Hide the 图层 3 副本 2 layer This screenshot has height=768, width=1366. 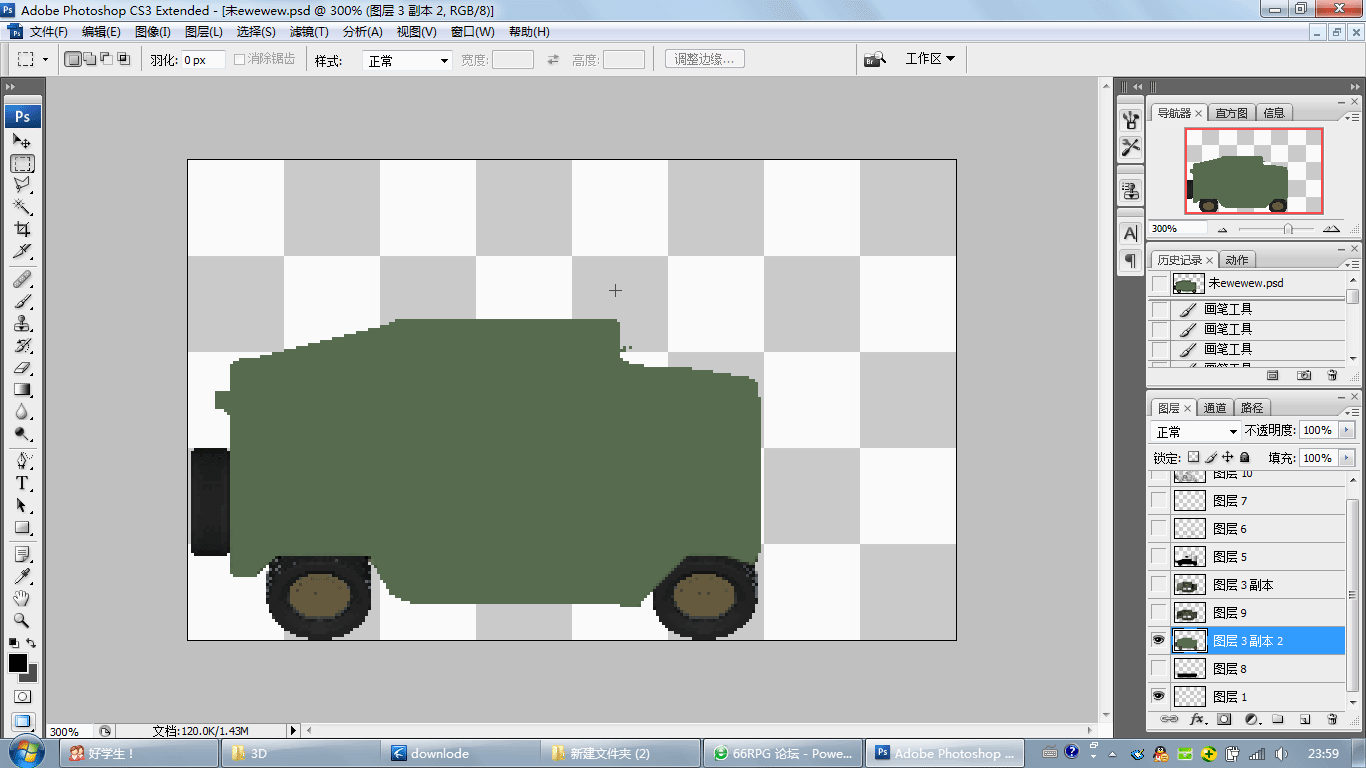(1159, 640)
